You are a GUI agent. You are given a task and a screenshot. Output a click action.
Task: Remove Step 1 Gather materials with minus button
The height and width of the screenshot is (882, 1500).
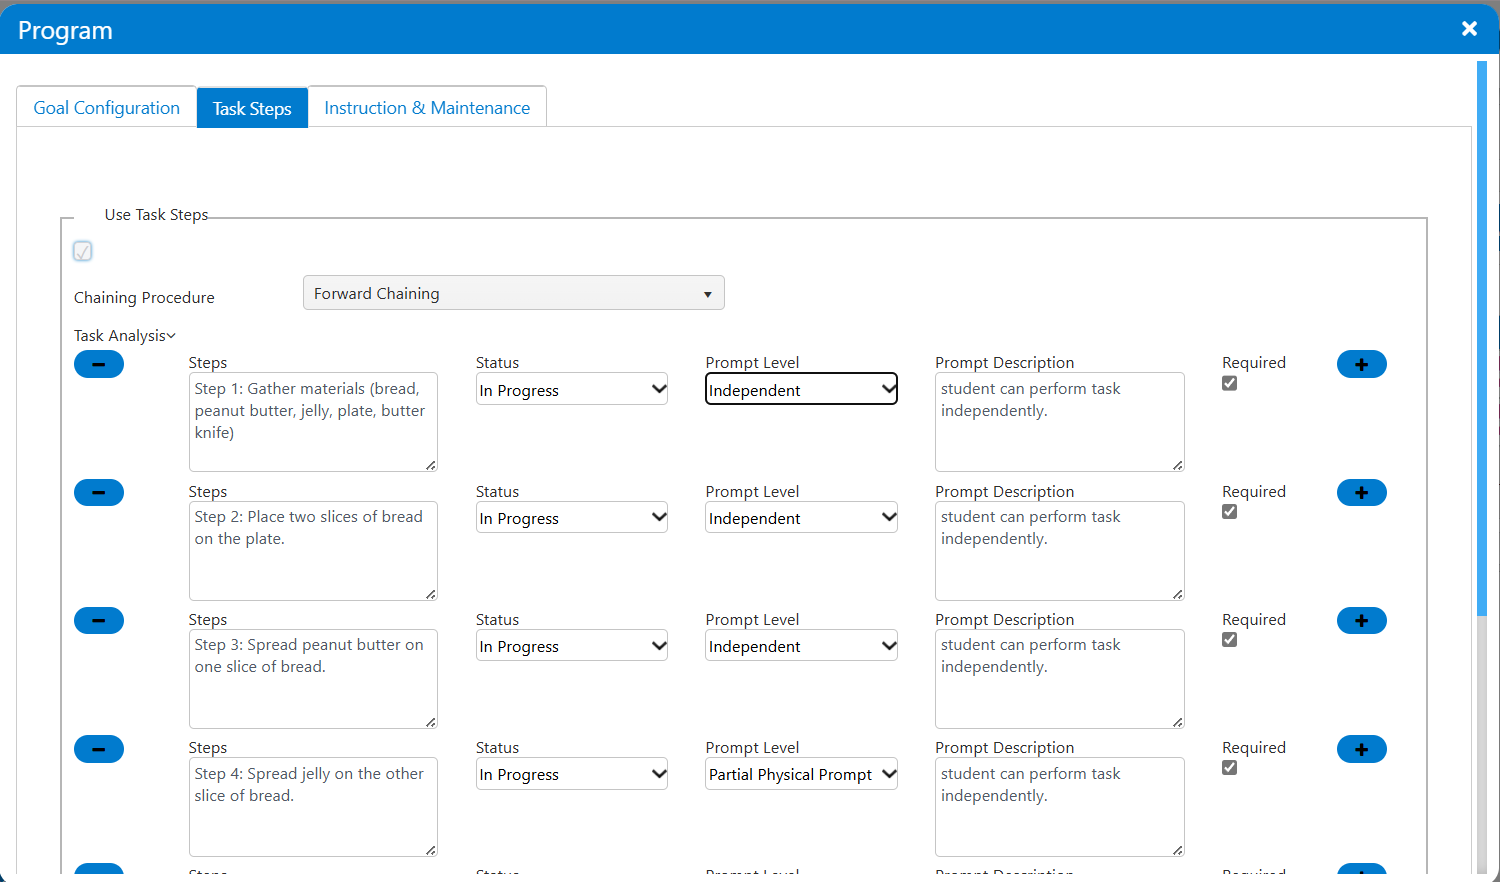coord(99,364)
